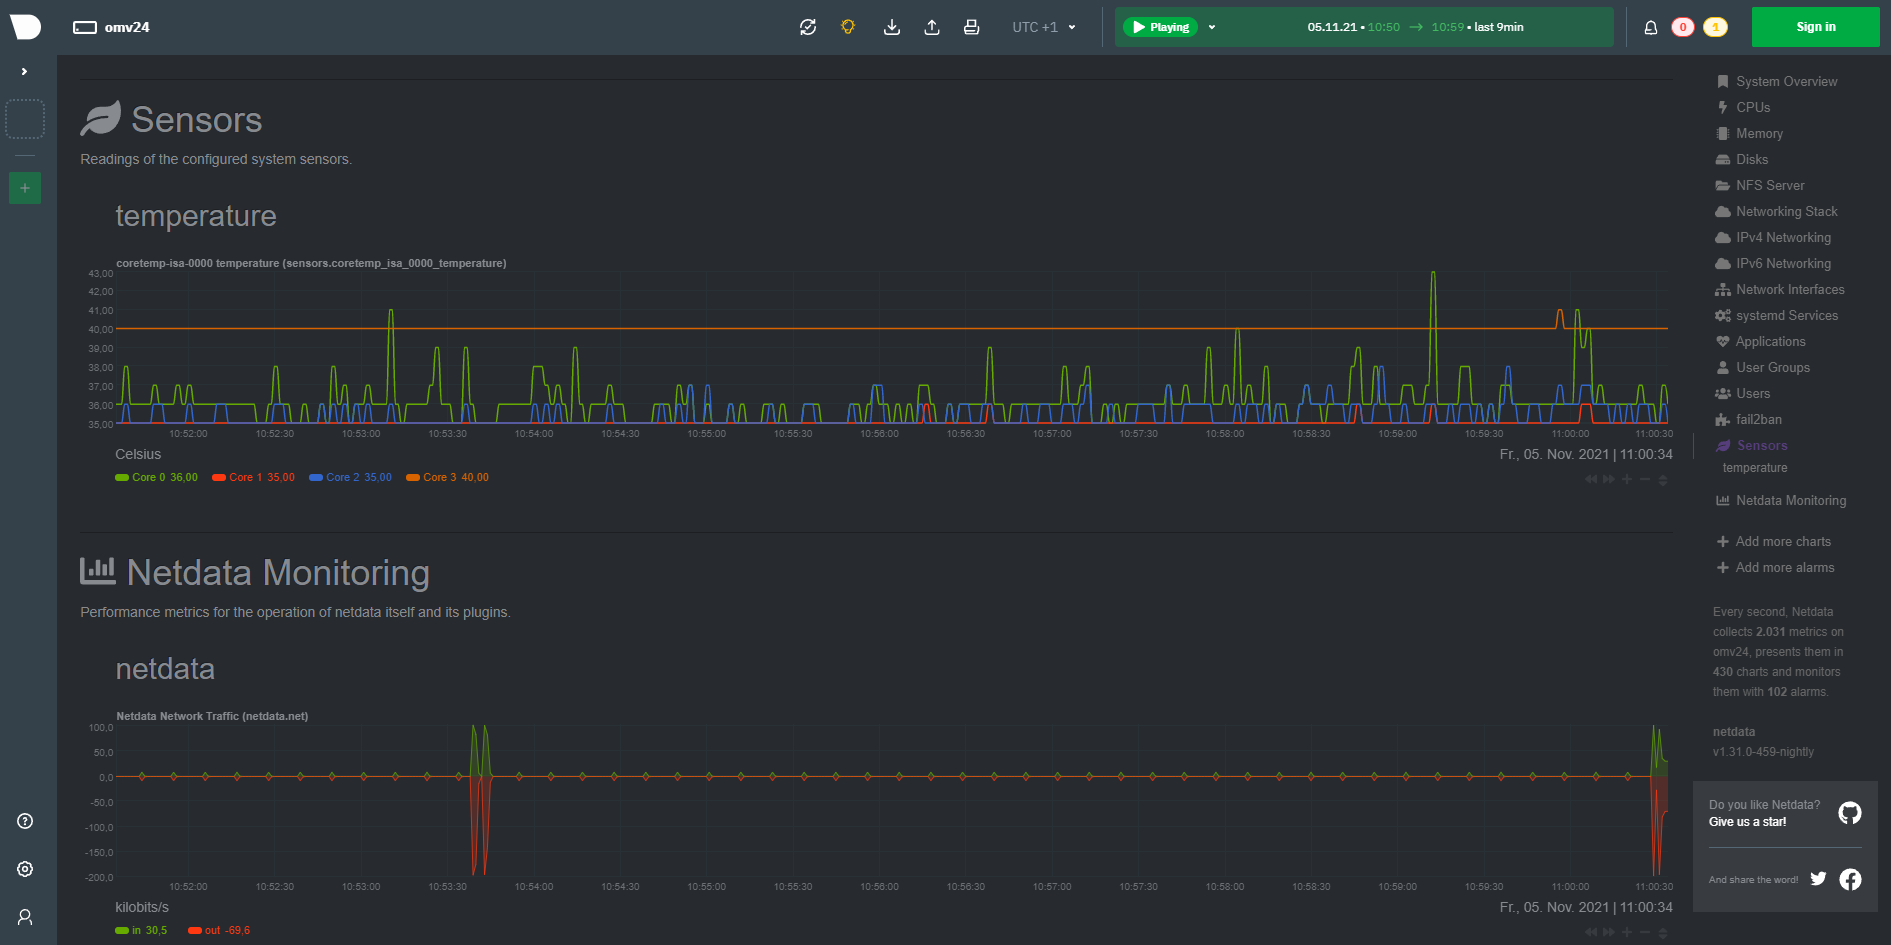Toggle Core 0 legend in temperature chart
Image resolution: width=1891 pixels, height=945 pixels.
pos(157,478)
